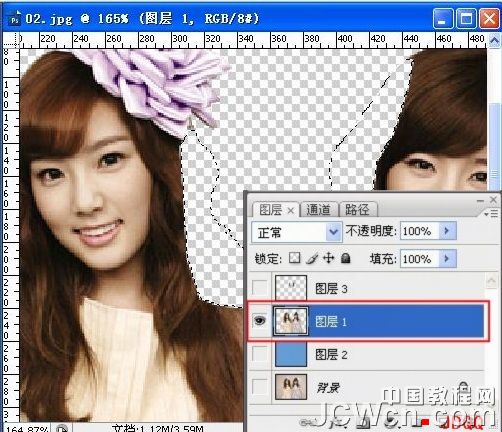
Task: Click the 02.jpg title bar text
Action: (x=142, y=18)
